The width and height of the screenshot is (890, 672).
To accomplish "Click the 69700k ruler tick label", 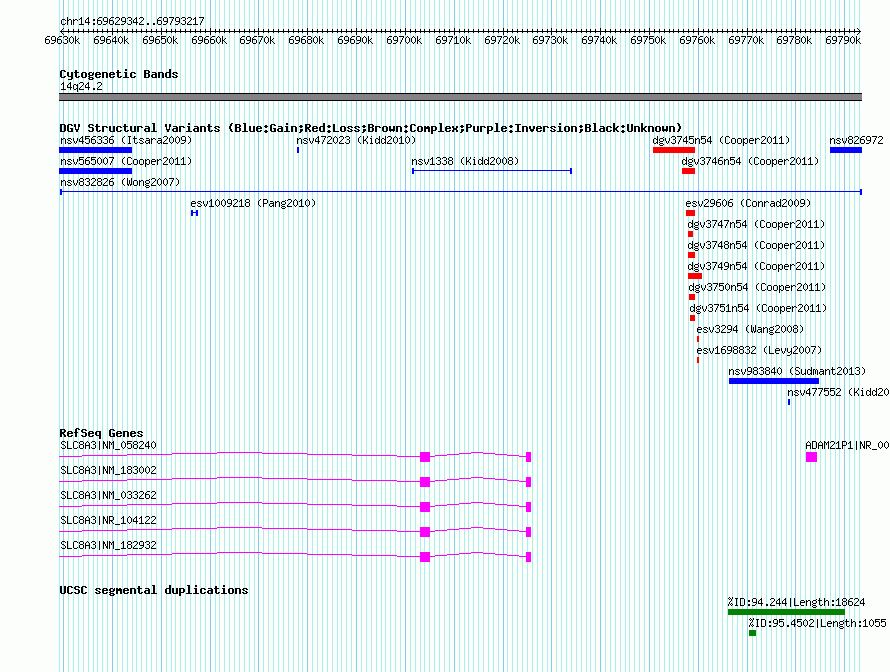I will click(404, 40).
